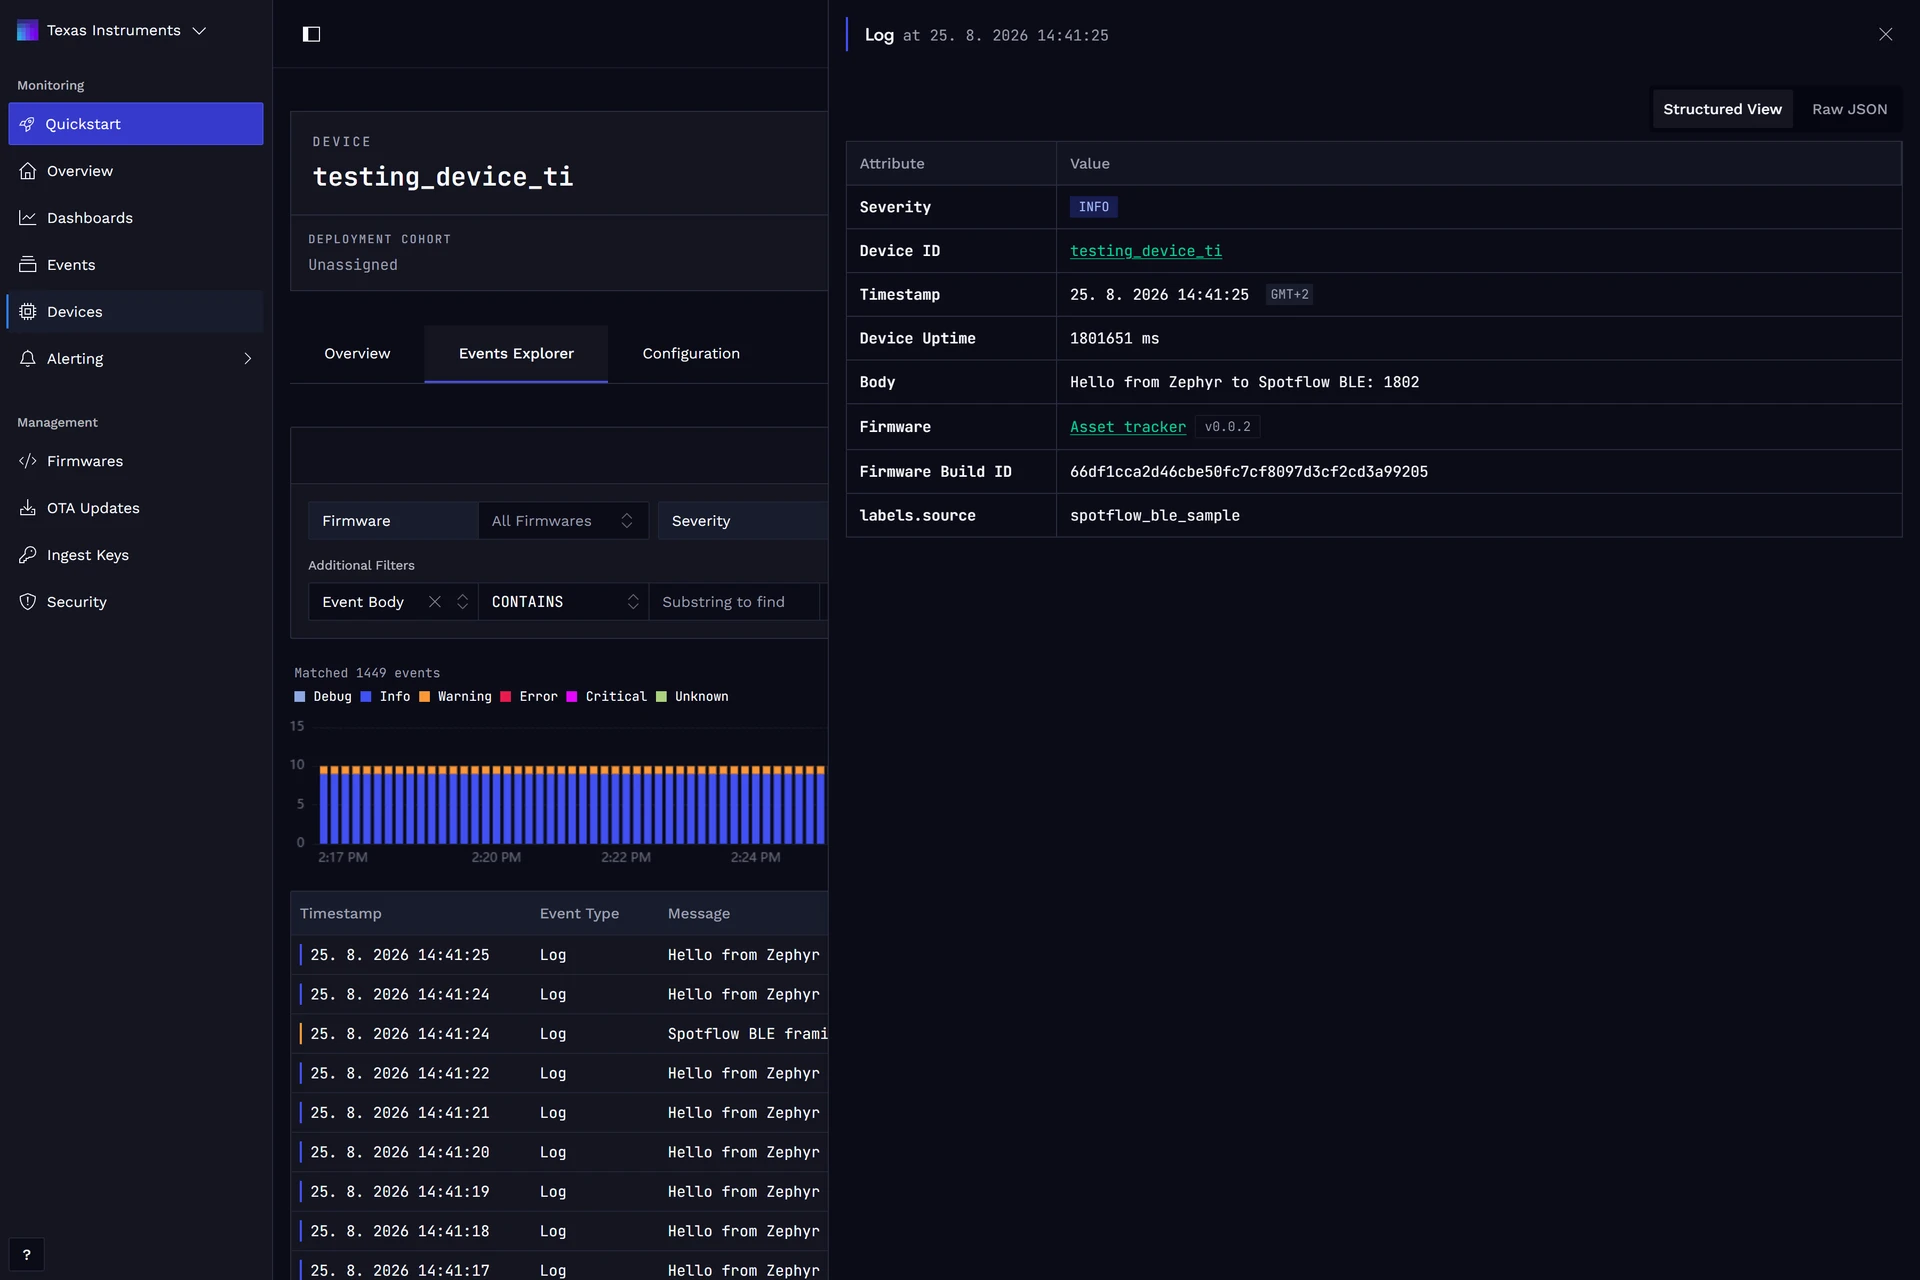Click the Device Uptime 1801651 ms value
Viewport: 1920px width, 1280px height.
1114,339
